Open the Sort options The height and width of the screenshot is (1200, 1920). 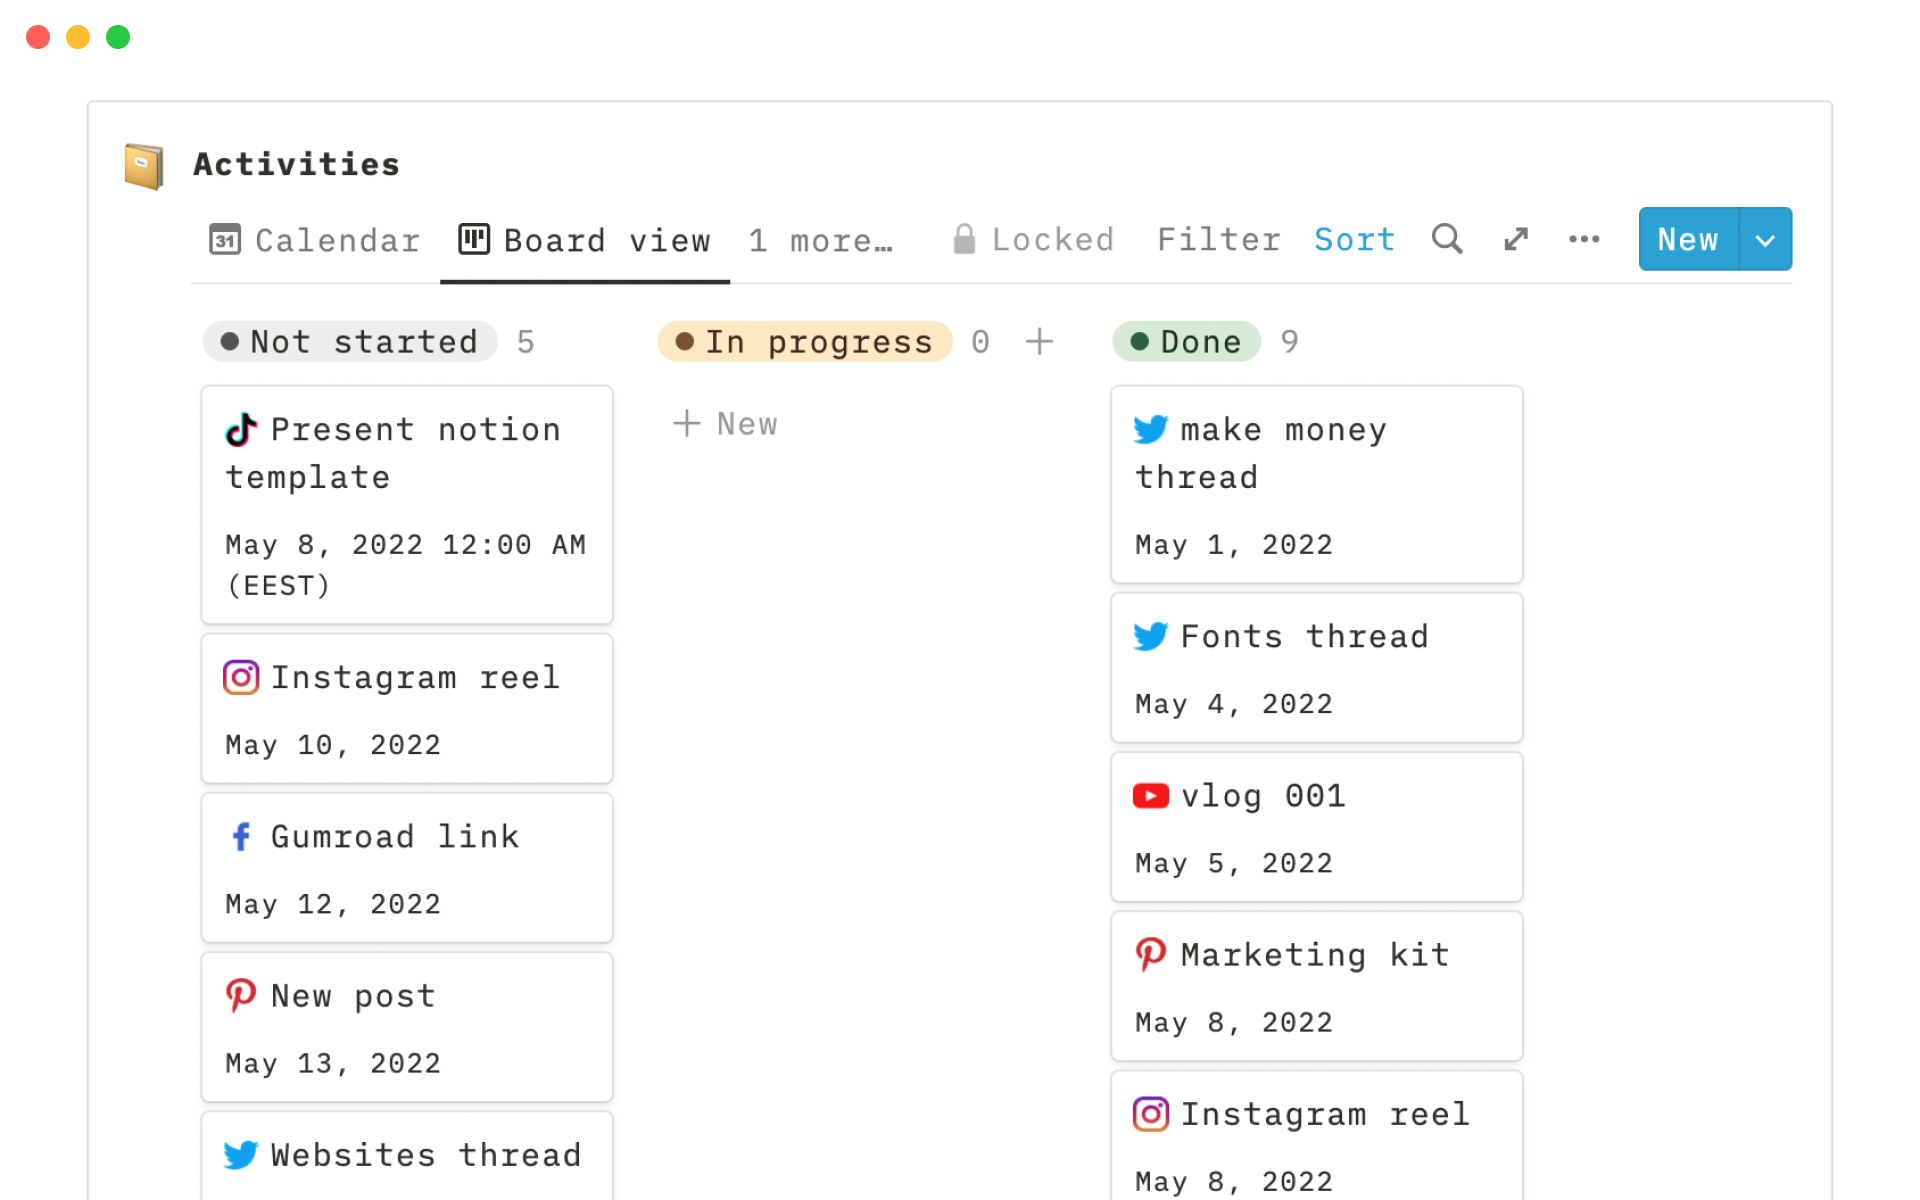point(1354,240)
